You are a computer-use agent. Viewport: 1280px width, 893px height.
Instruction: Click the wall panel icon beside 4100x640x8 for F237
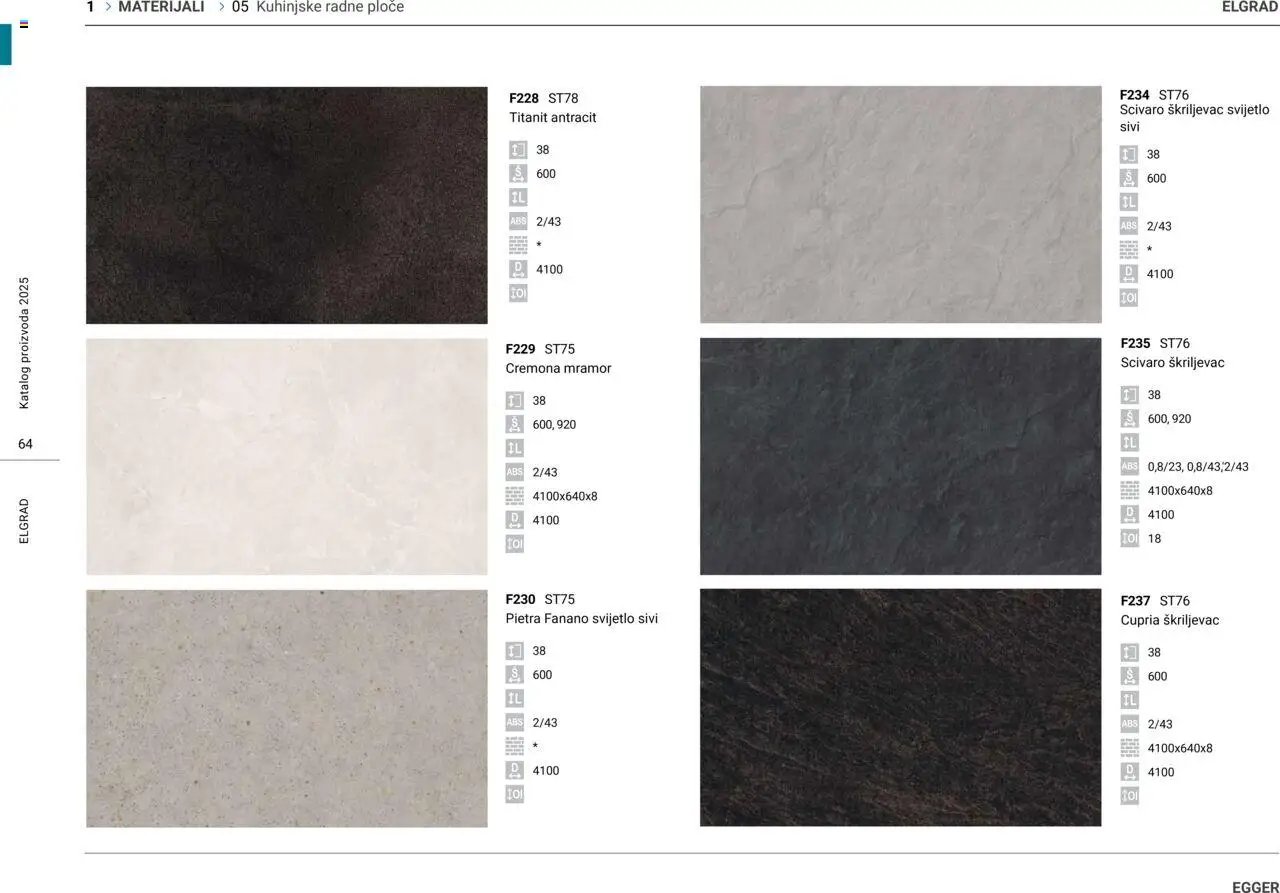tap(1129, 748)
